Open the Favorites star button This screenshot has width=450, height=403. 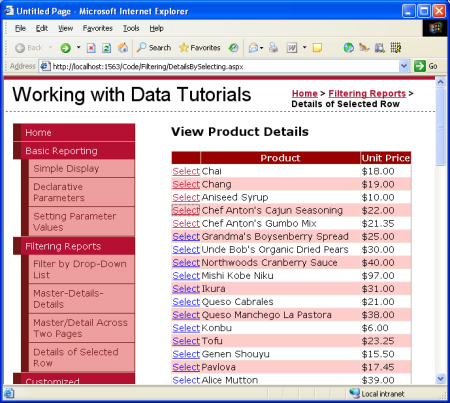(x=200, y=48)
